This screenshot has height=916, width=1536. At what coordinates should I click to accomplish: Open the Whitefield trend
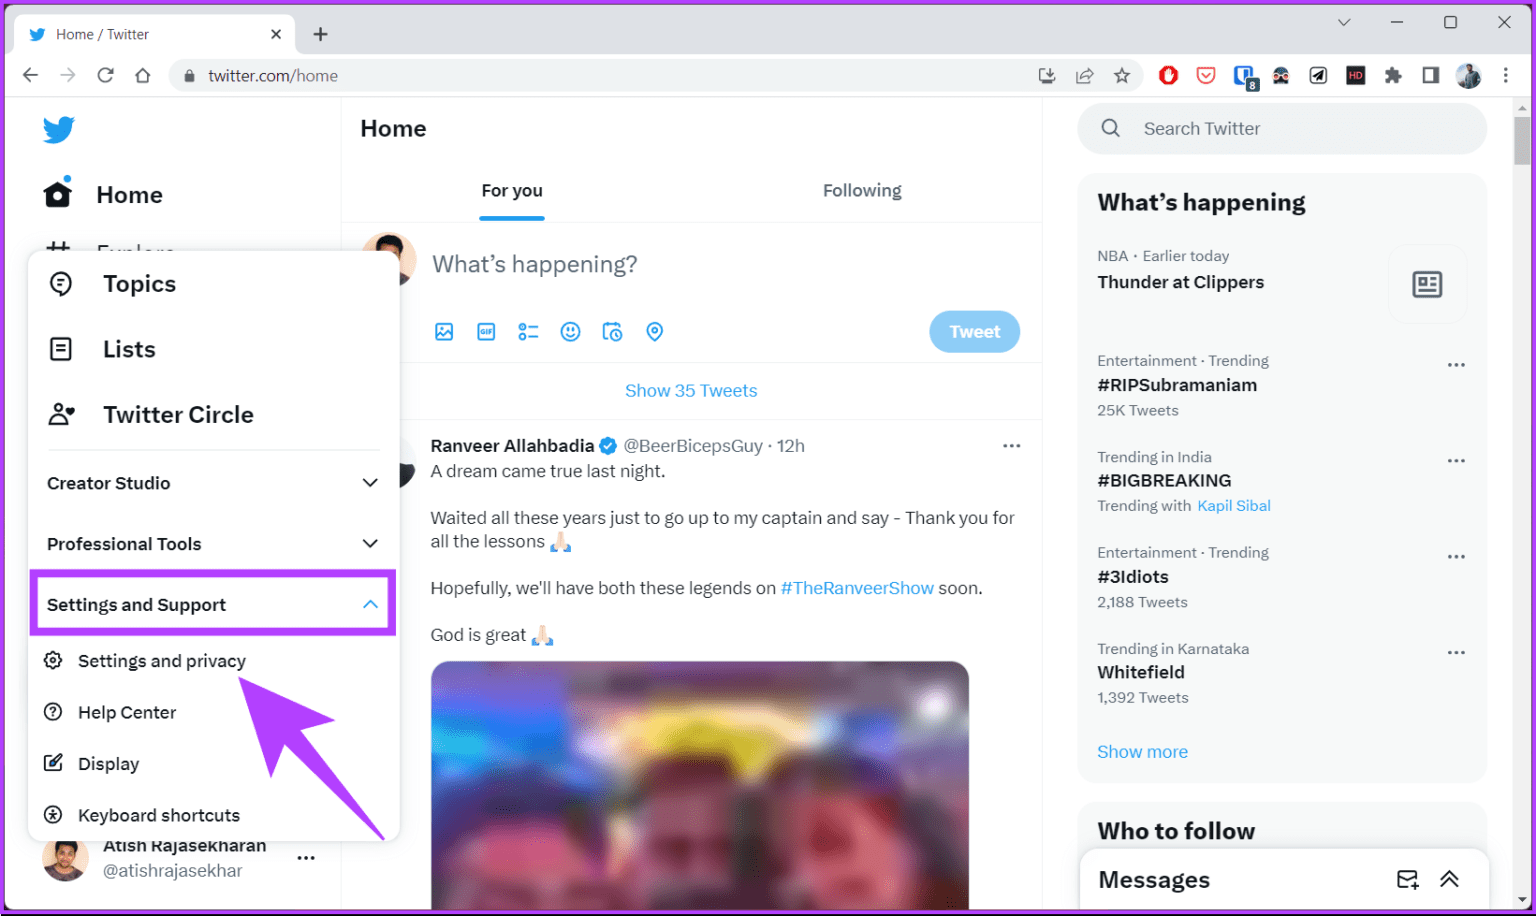pyautogui.click(x=1141, y=672)
